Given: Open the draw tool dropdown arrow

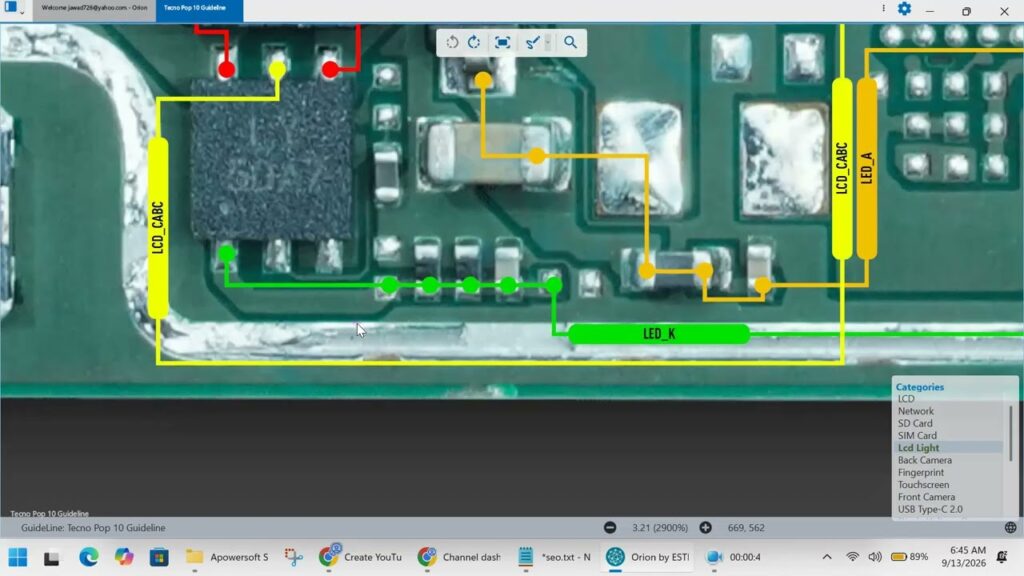Looking at the screenshot, I should pos(548,42).
